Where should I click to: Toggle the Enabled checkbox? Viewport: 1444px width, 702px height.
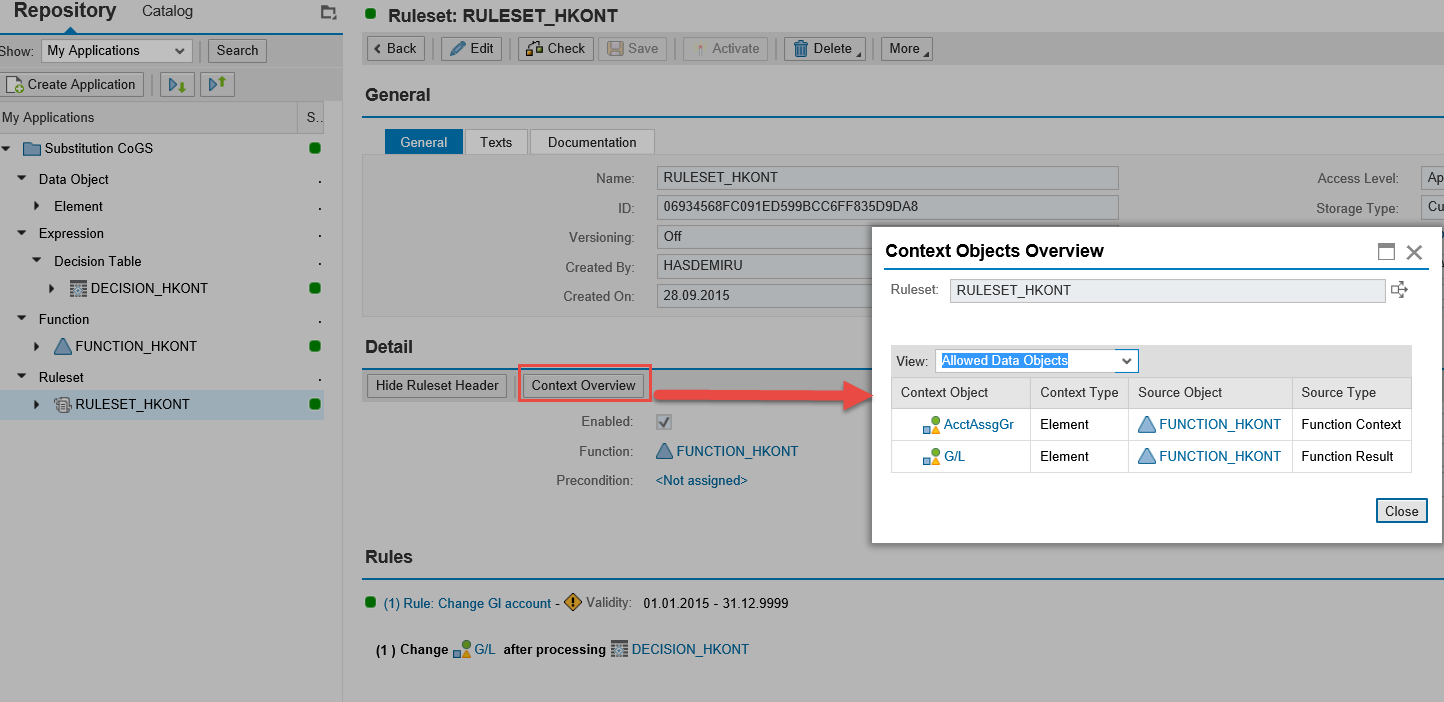(664, 422)
